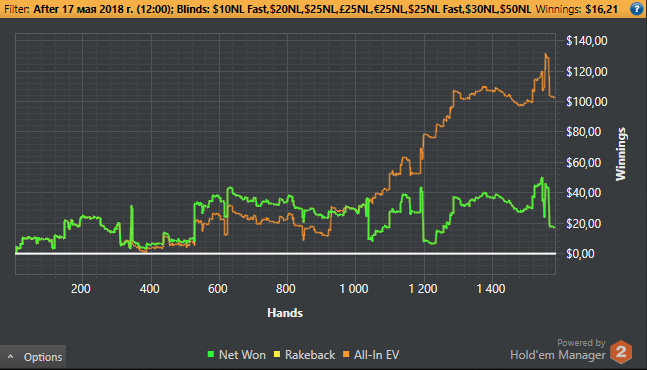Toggle the All-In EV orange legend swatch
The height and width of the screenshot is (370, 647).
pyautogui.click(x=346, y=354)
